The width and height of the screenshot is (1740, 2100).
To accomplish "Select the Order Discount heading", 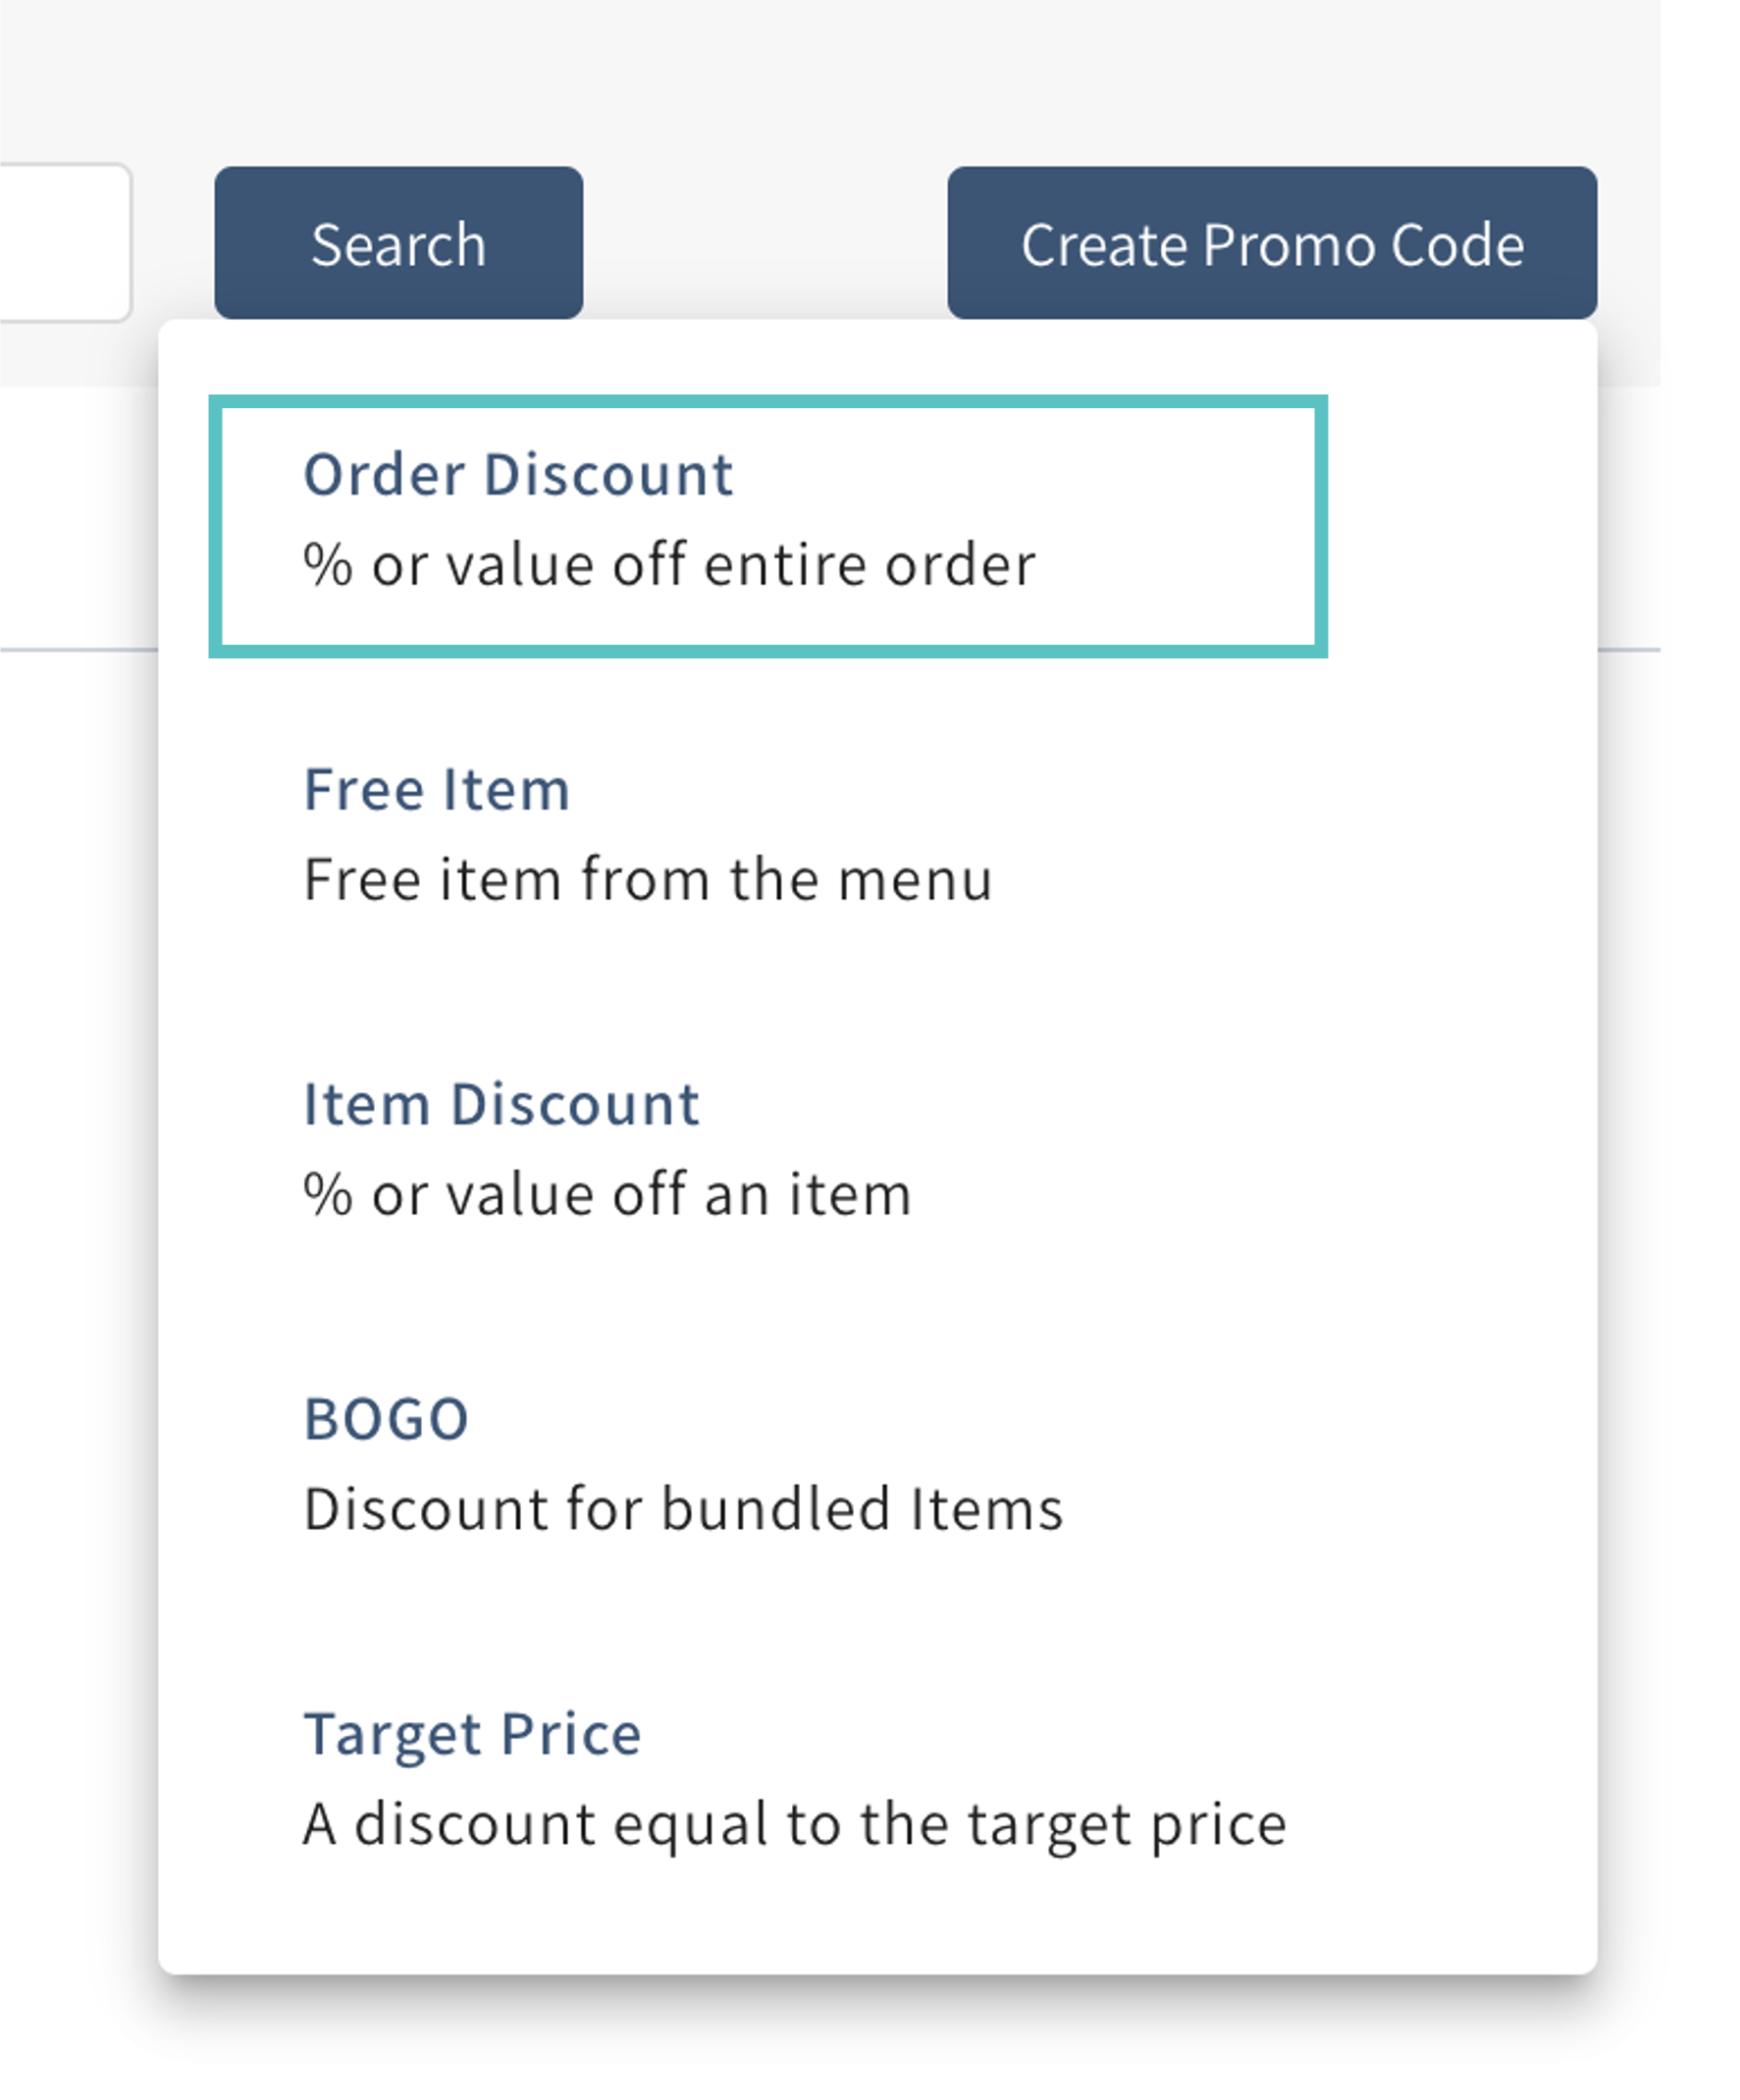I will pos(518,474).
